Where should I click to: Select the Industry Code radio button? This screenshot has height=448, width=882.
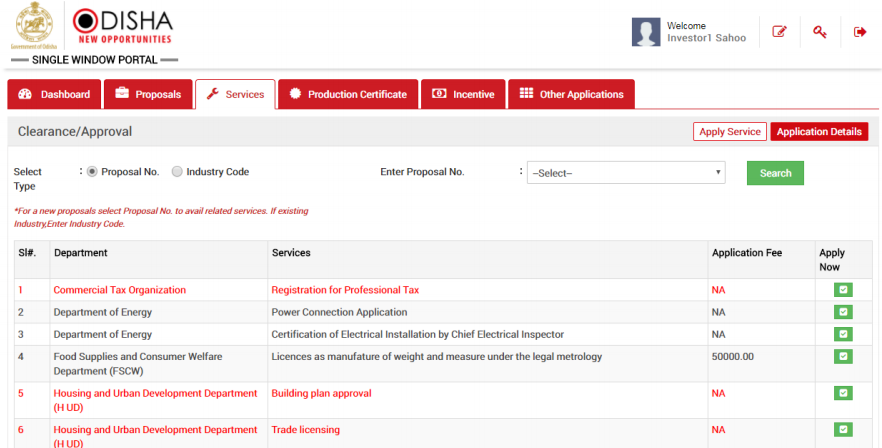pyautogui.click(x=177, y=172)
